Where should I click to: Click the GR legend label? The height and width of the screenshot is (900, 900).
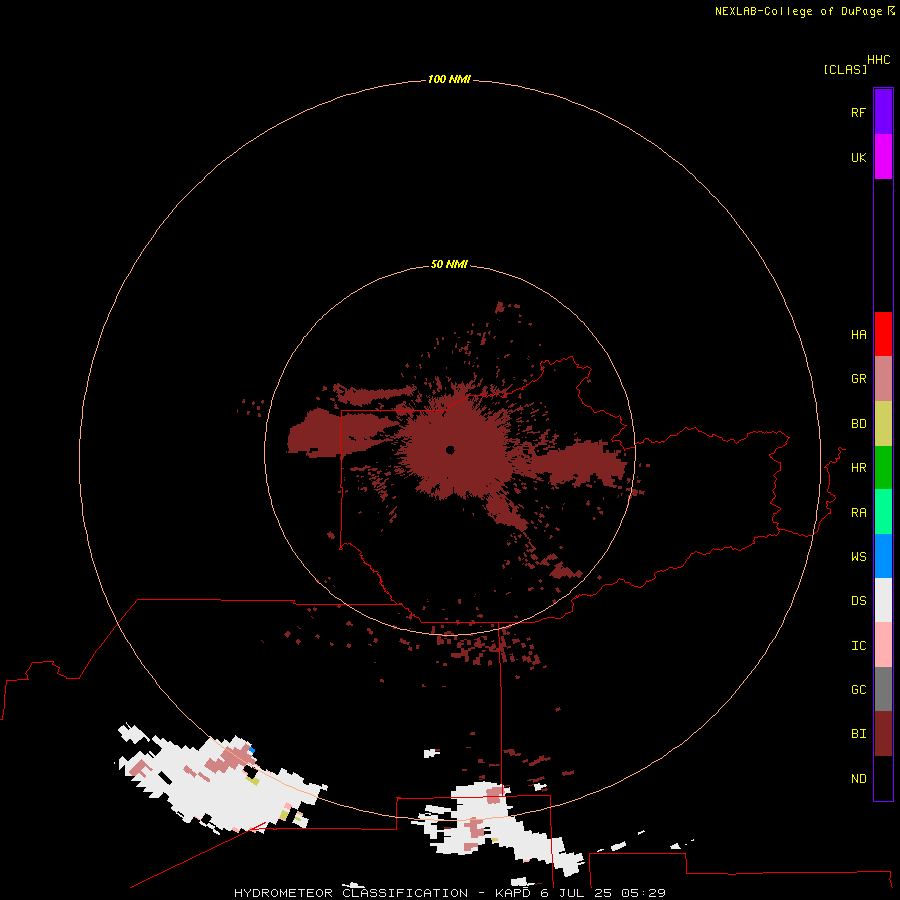click(x=858, y=379)
